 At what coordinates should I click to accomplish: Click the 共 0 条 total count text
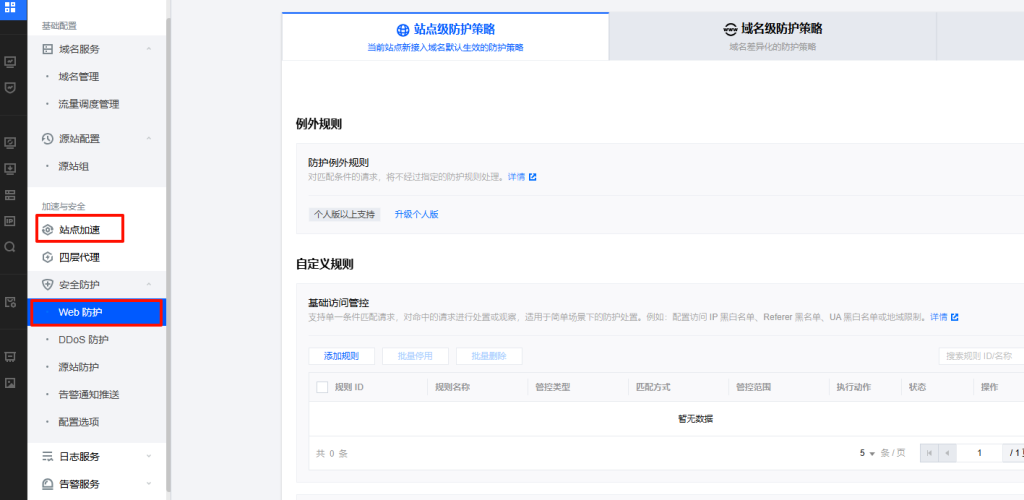(332, 453)
